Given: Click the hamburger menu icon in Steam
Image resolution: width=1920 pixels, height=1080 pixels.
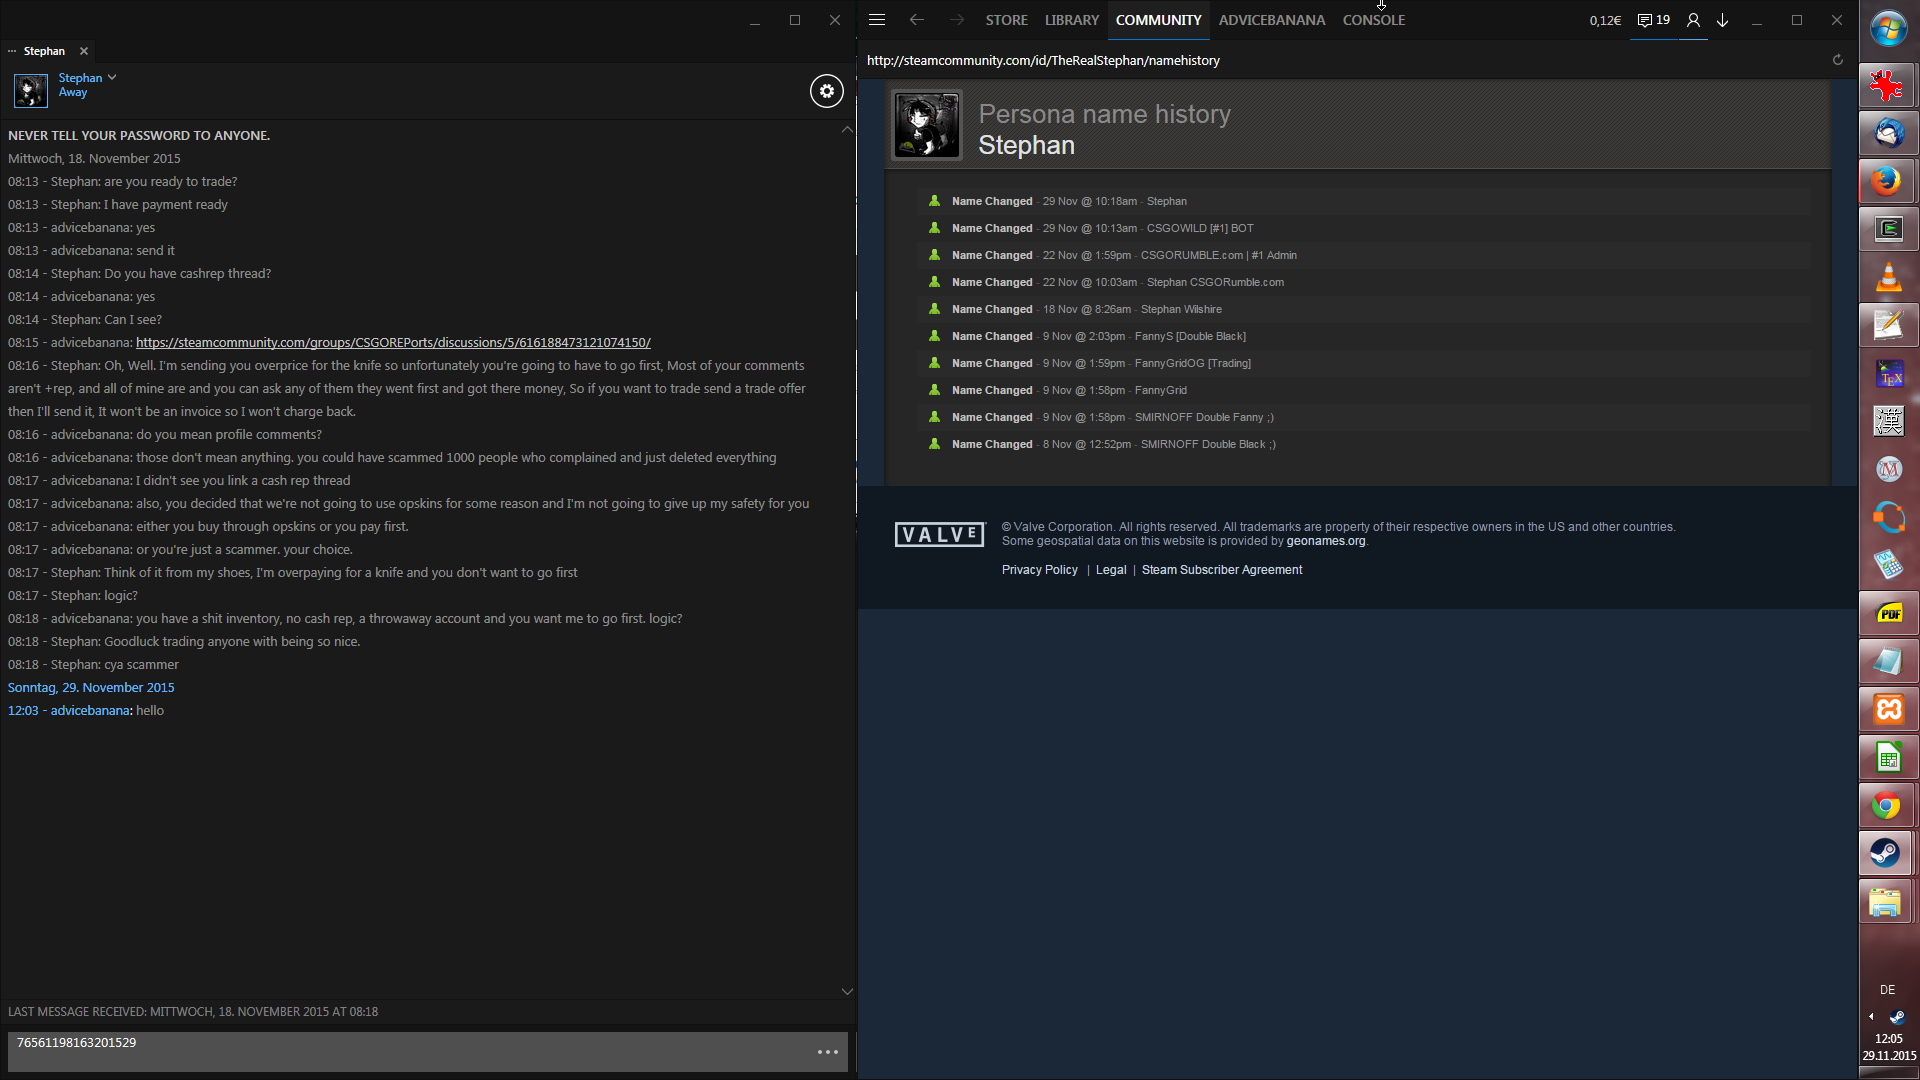Looking at the screenshot, I should (x=877, y=20).
